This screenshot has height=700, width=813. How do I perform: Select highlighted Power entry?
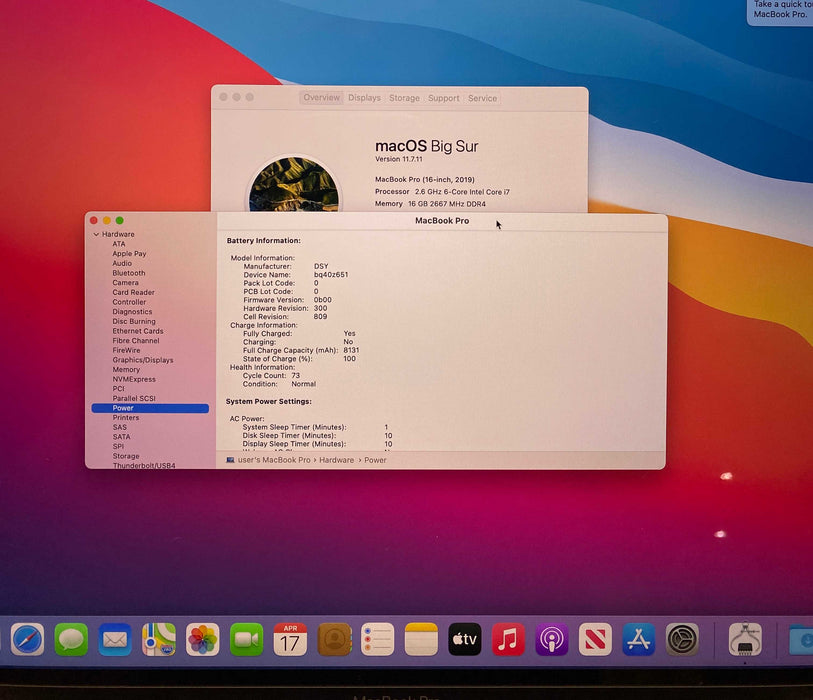point(150,409)
